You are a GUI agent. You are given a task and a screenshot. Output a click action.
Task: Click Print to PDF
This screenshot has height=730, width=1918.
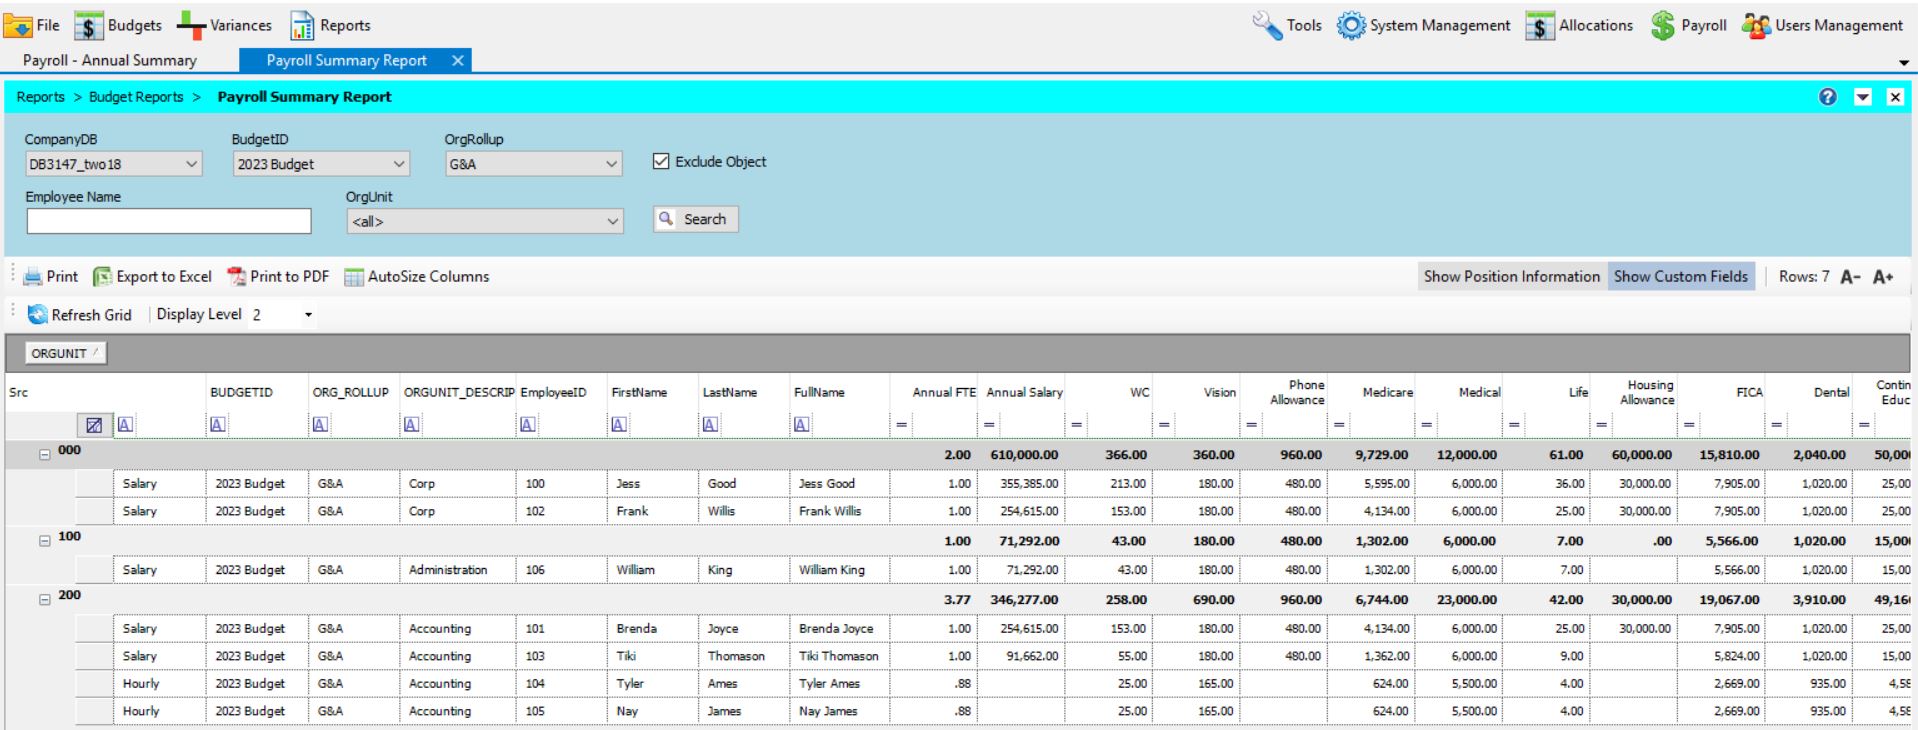tap(278, 277)
